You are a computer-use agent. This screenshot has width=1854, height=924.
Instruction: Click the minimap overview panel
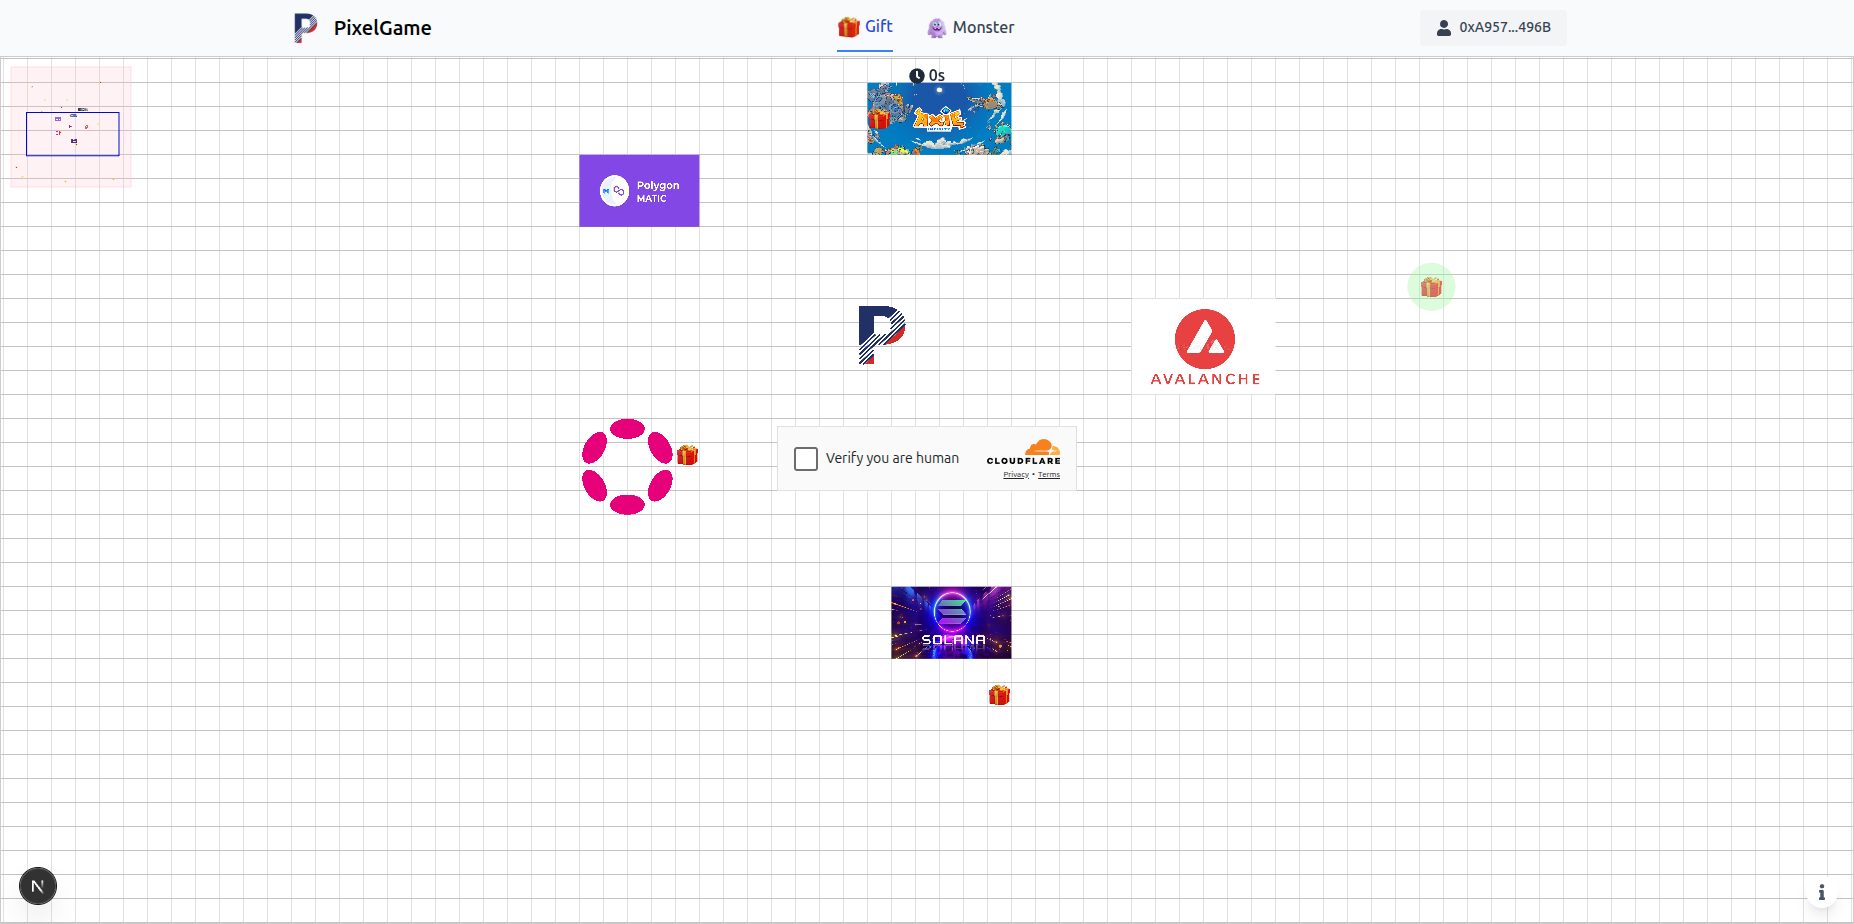pos(71,127)
